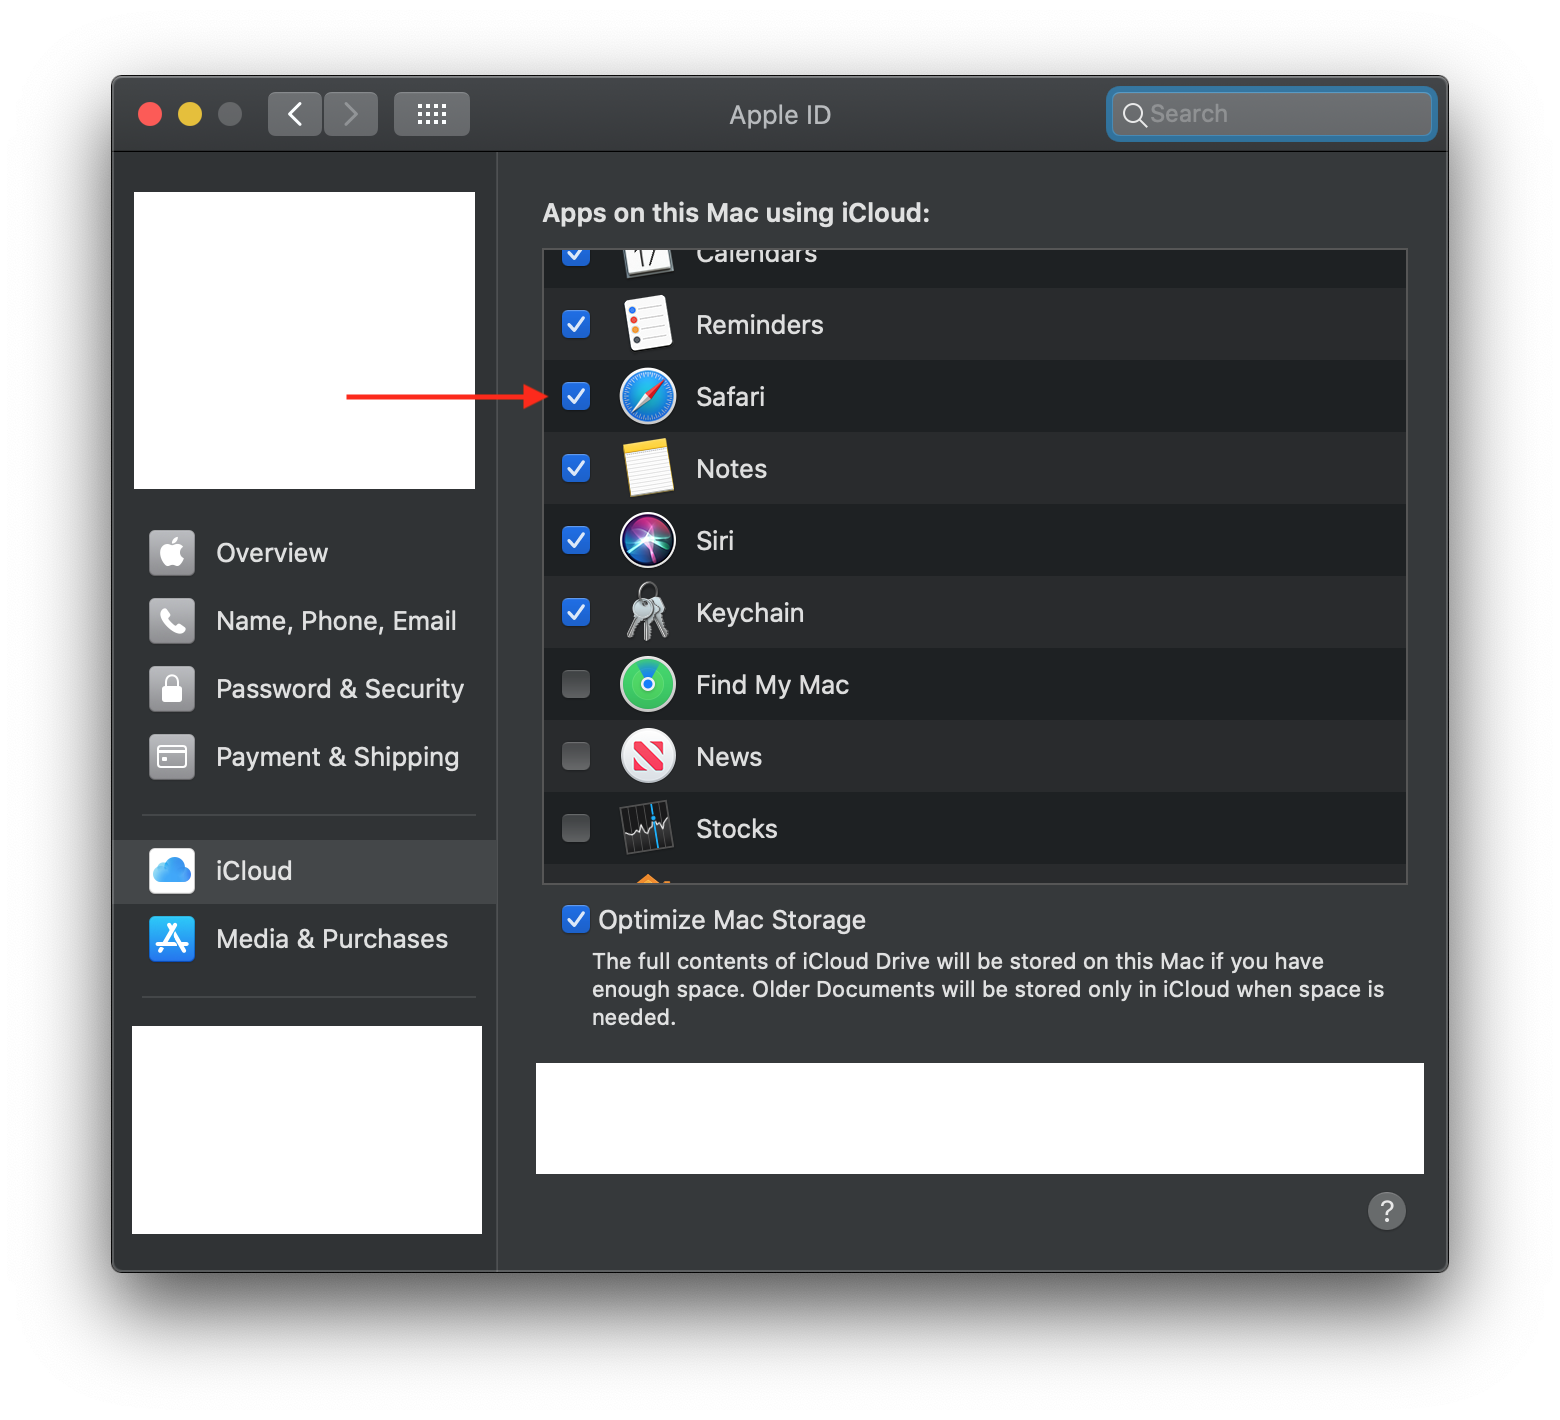Close the Apple ID window
This screenshot has width=1560, height=1420.
pyautogui.click(x=150, y=114)
